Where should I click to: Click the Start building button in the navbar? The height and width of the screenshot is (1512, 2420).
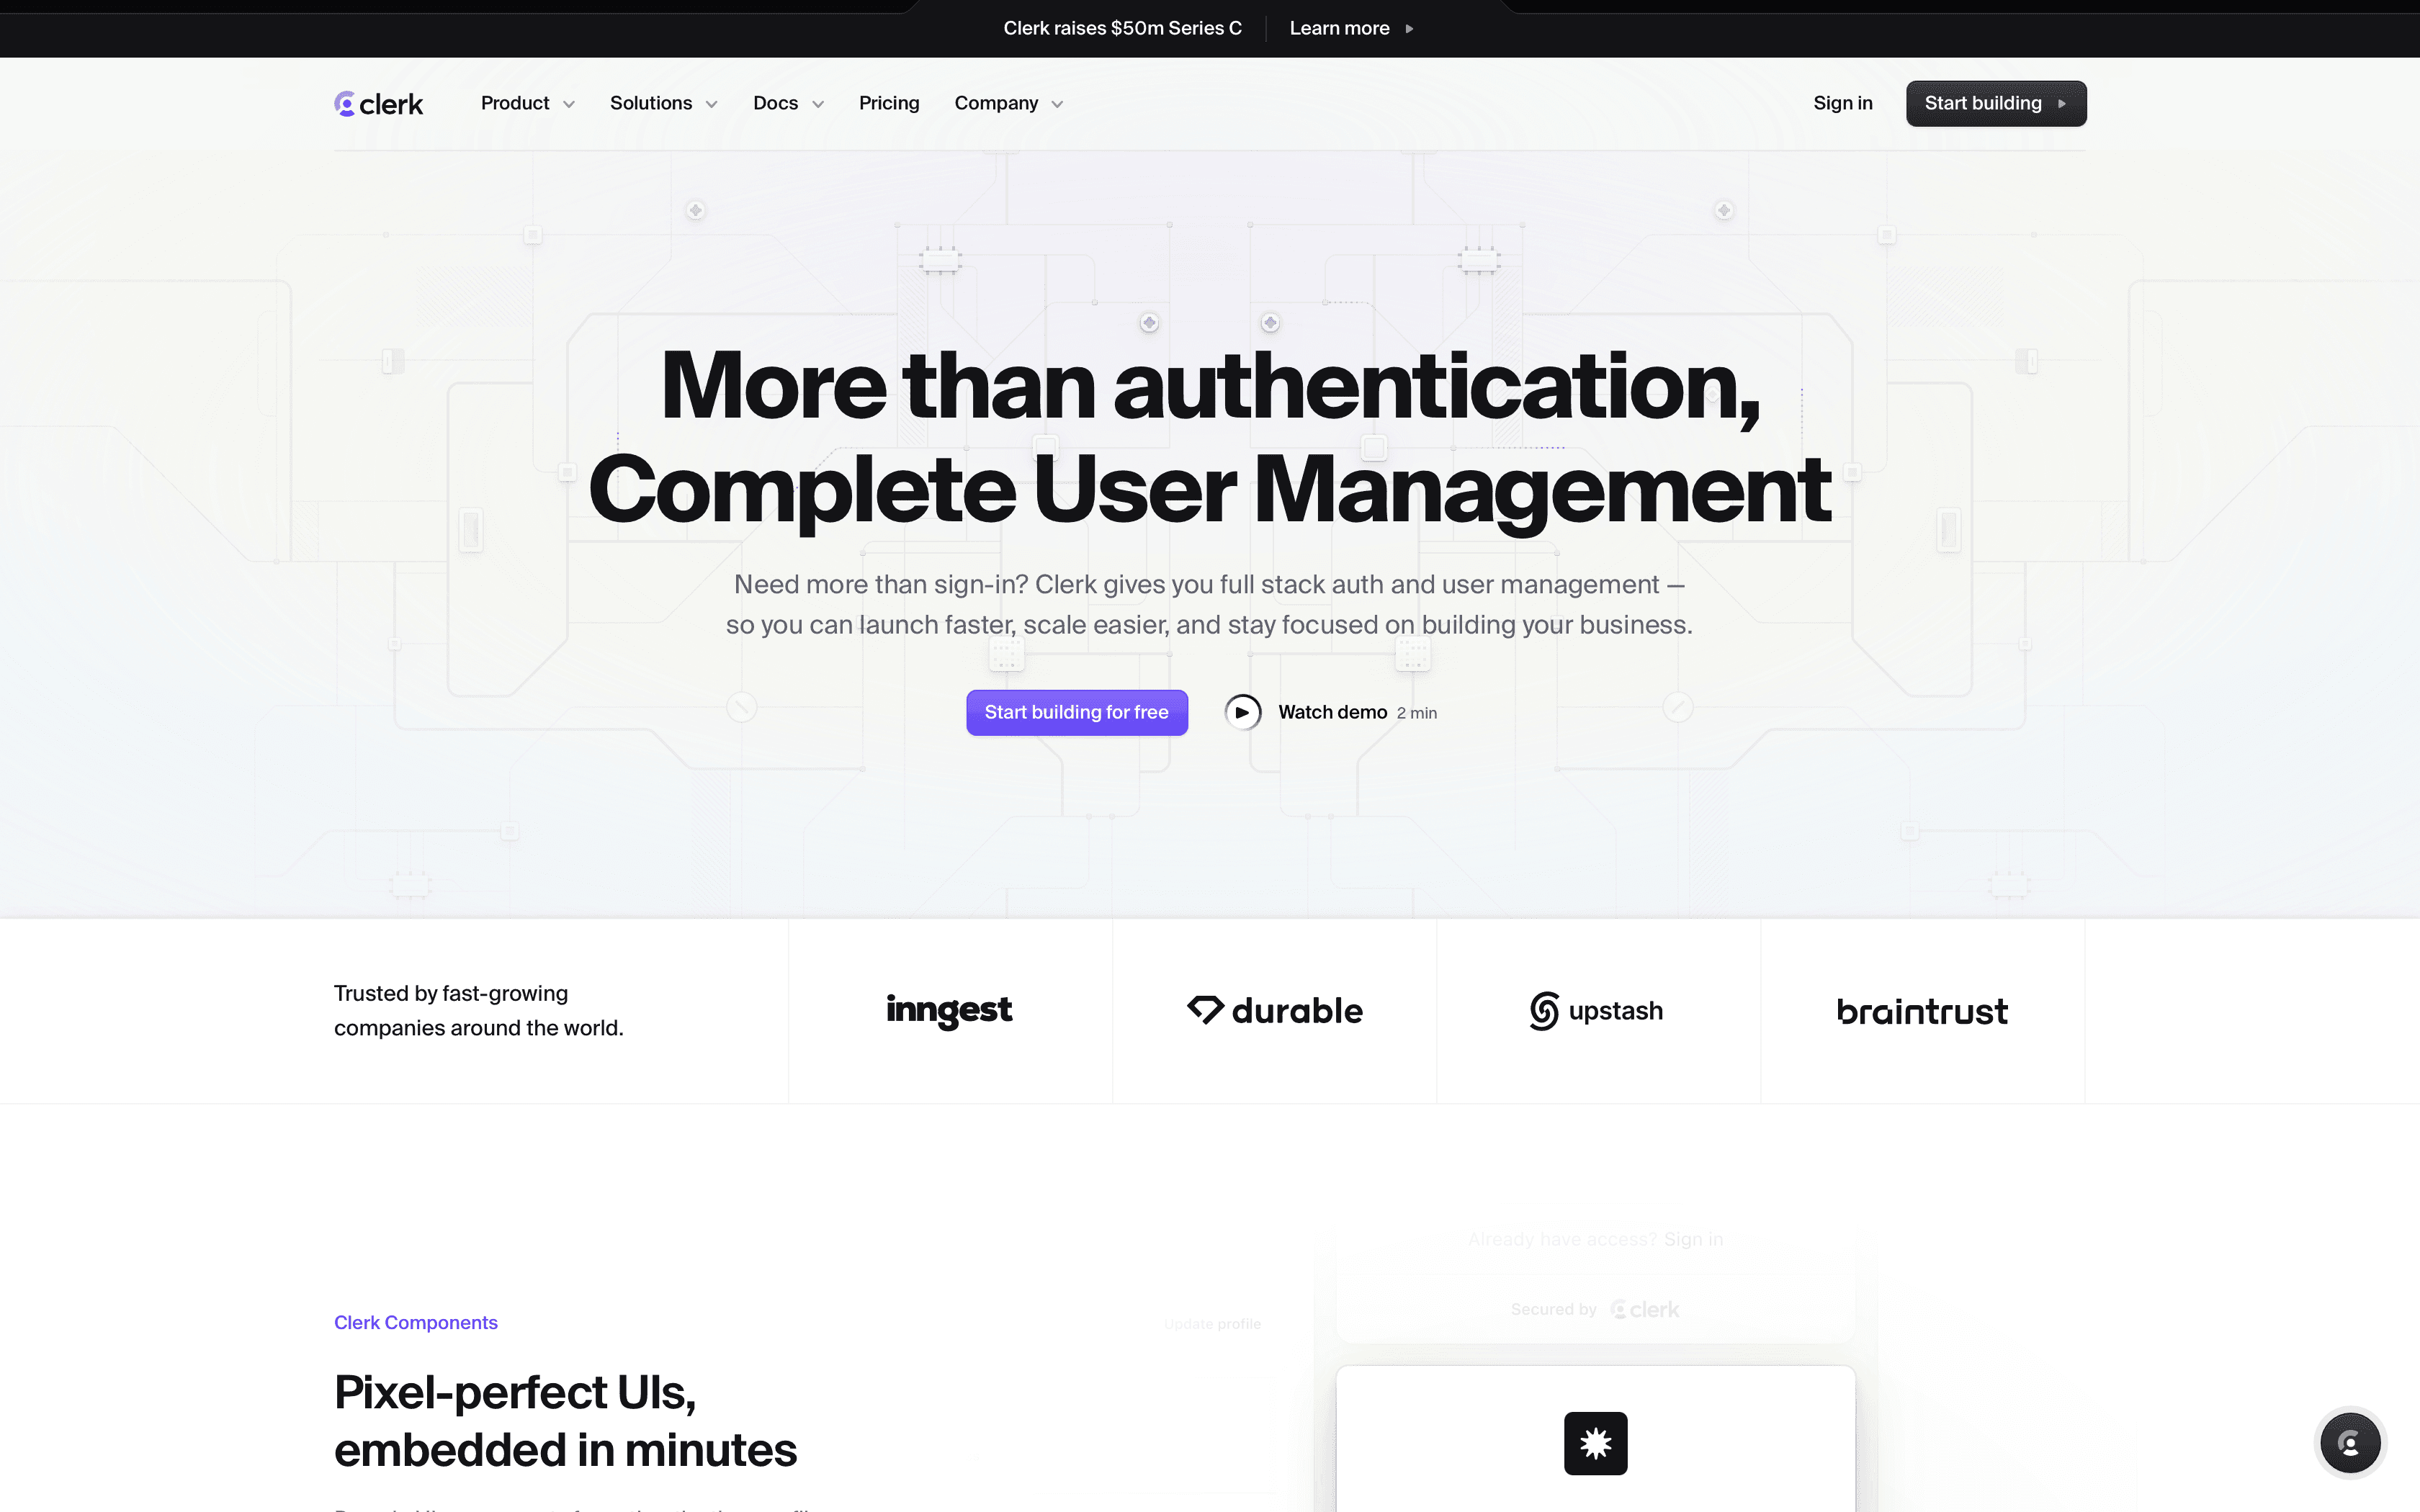1996,103
